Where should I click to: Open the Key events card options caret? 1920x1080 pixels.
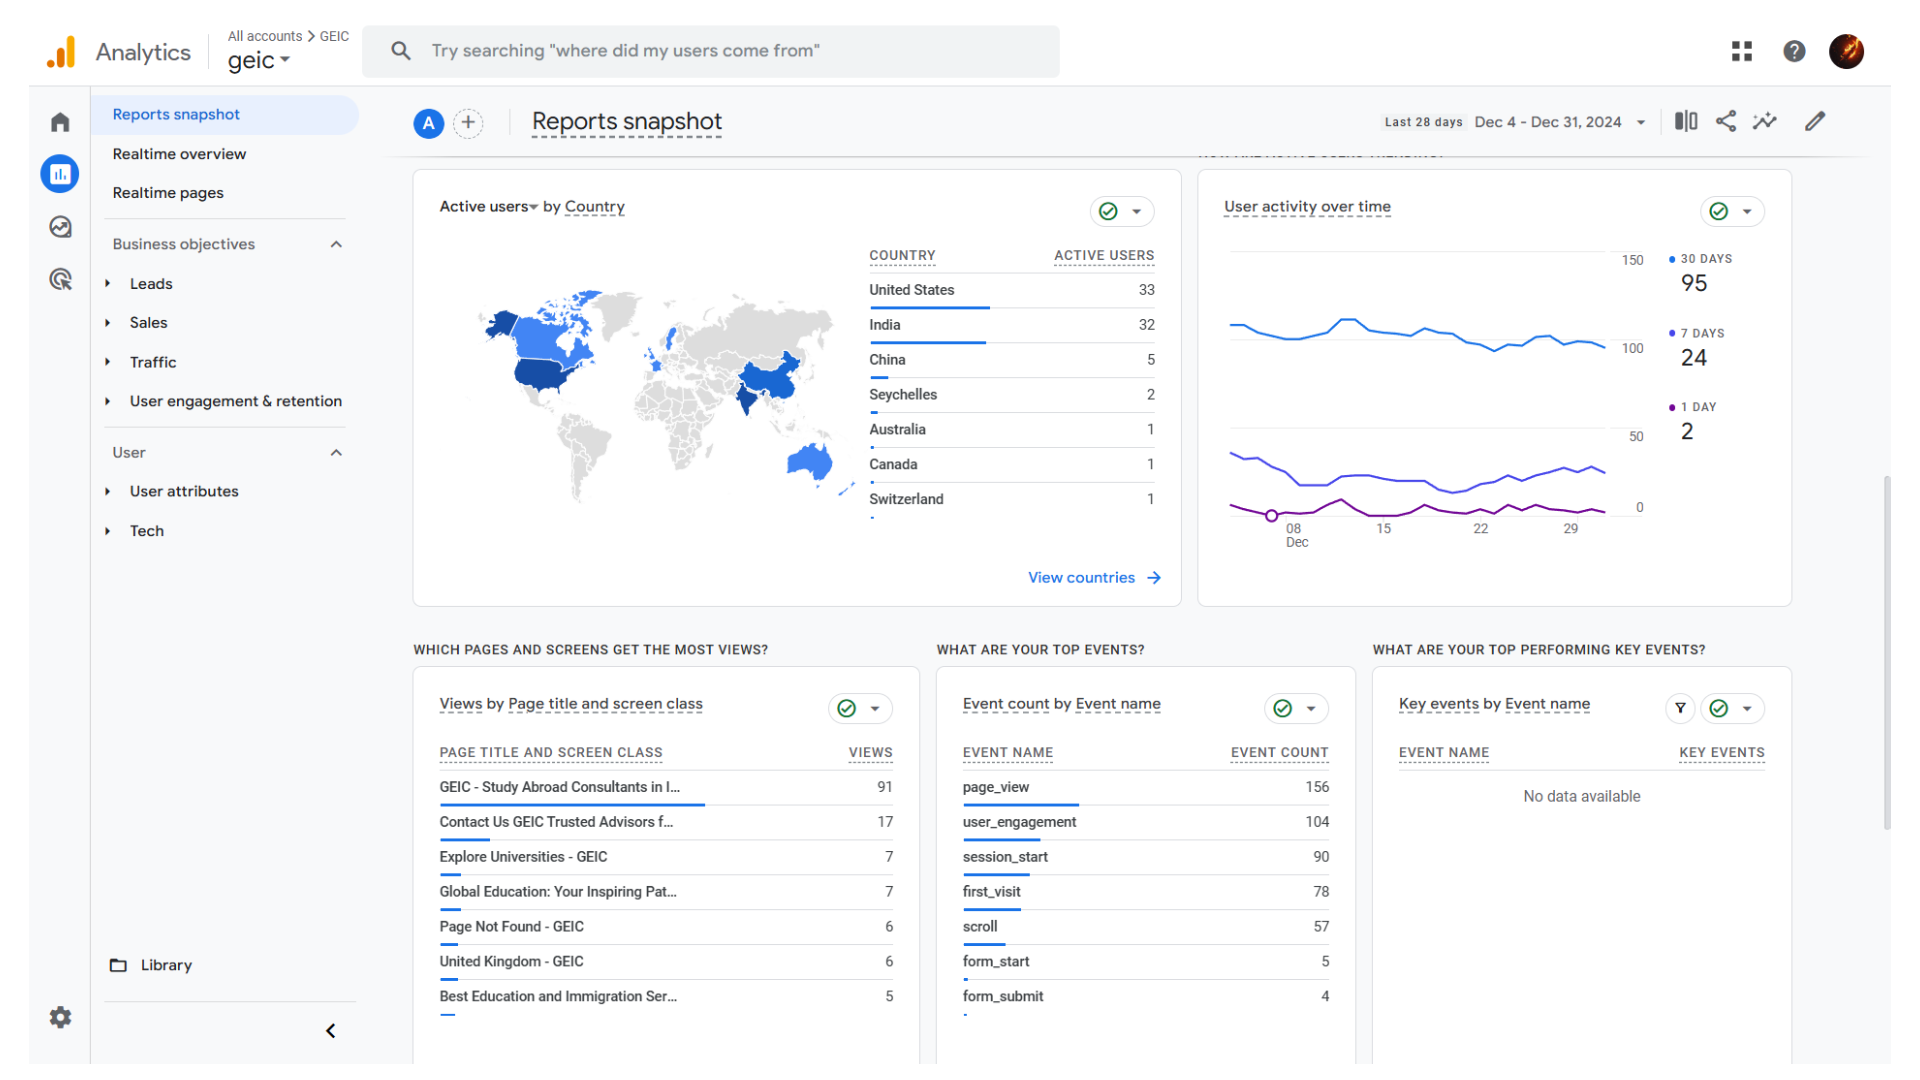[x=1747, y=708]
